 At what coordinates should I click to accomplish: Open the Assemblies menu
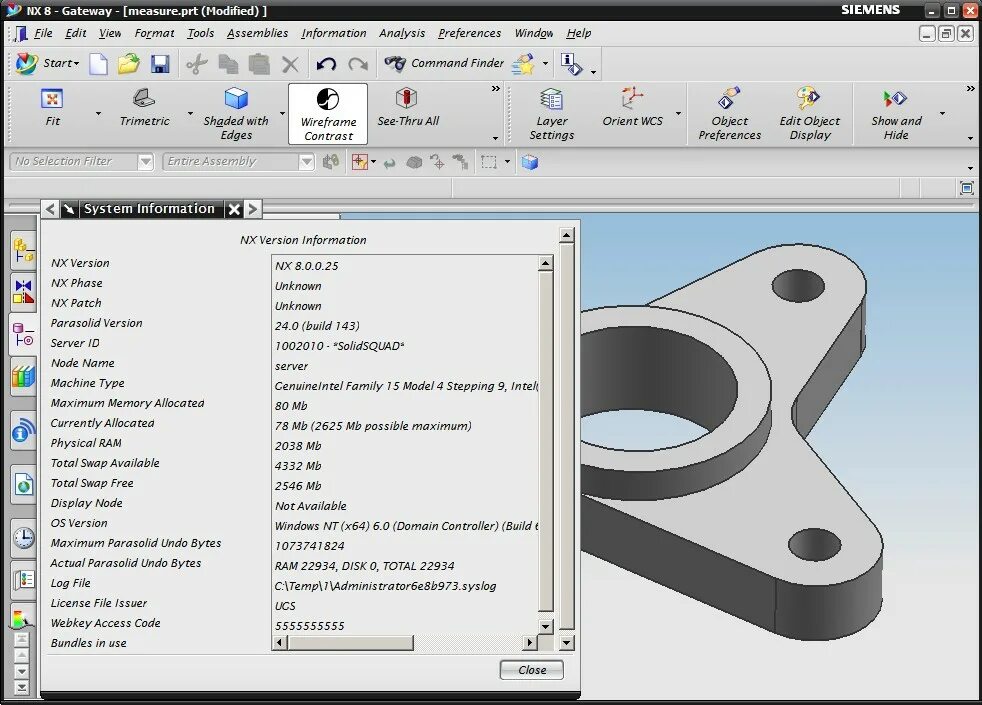(x=257, y=33)
